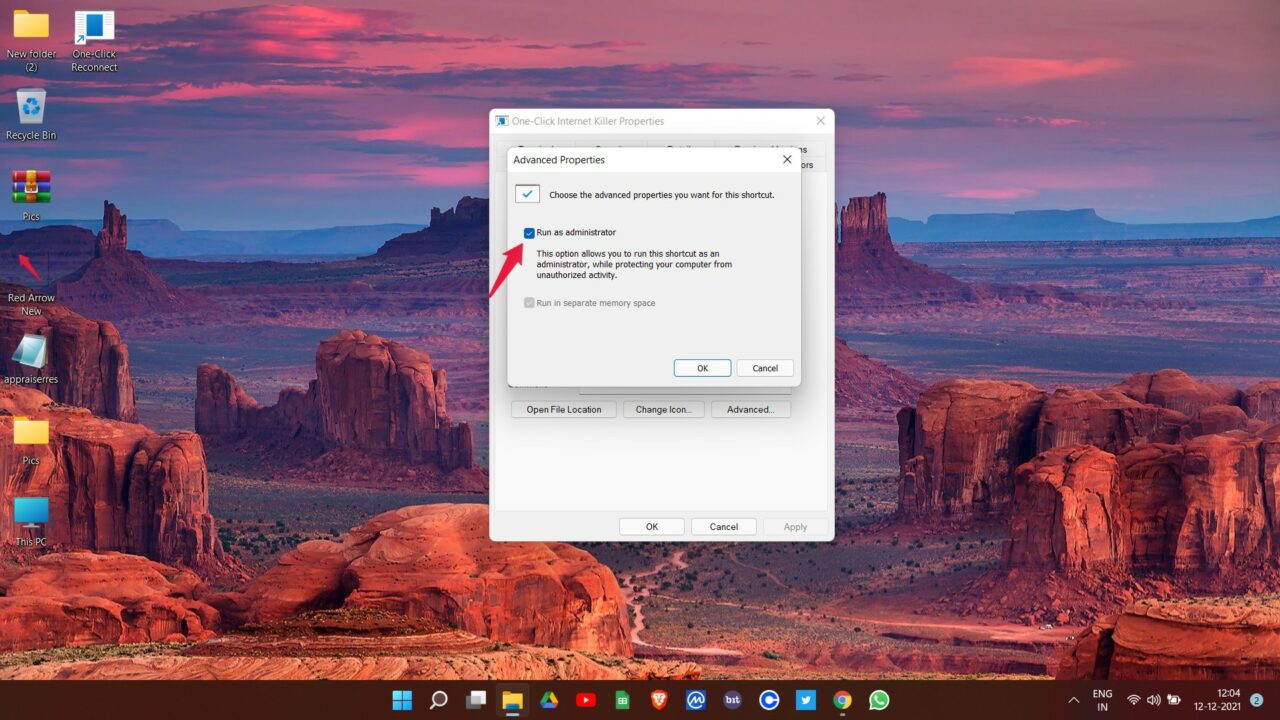Select the appraiserres desktop file
The height and width of the screenshot is (720, 1280).
pos(31,359)
